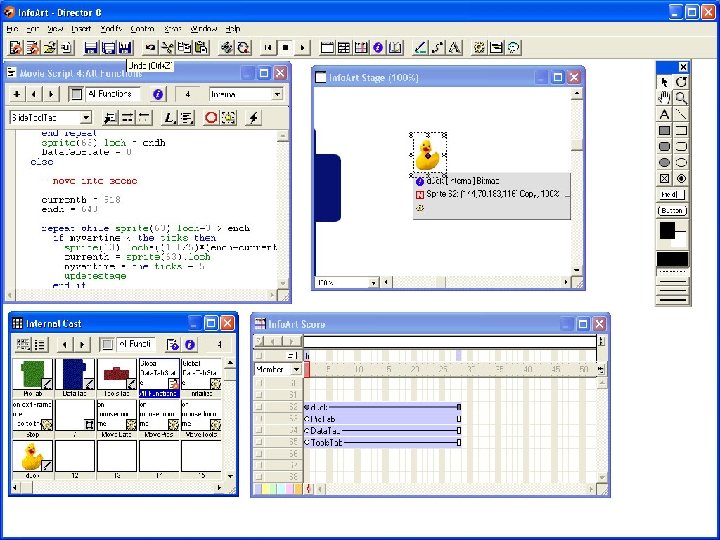Toggle visibility of Score channel 36
Screen dimensions: 720x540
click(260, 455)
